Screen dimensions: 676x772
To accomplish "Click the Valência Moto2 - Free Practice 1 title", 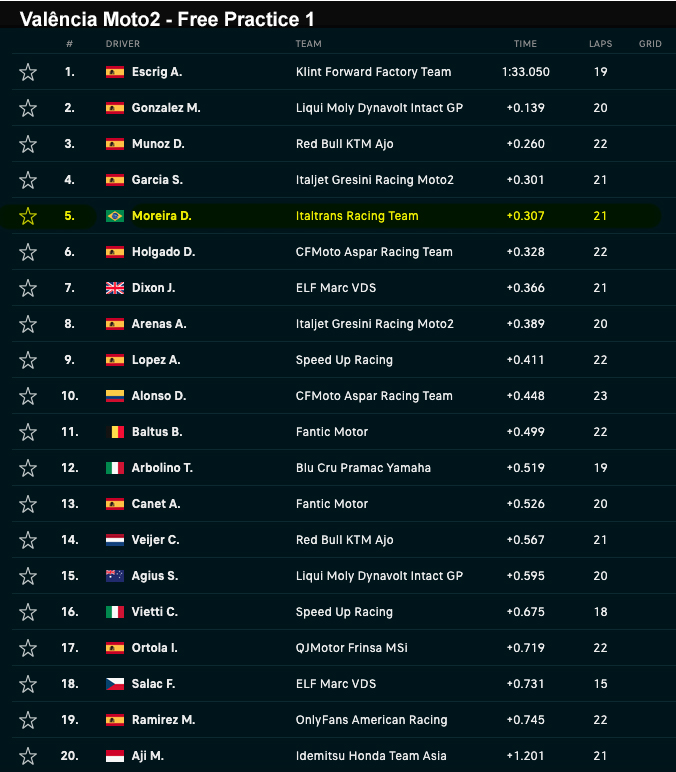I will pyautogui.click(x=167, y=19).
